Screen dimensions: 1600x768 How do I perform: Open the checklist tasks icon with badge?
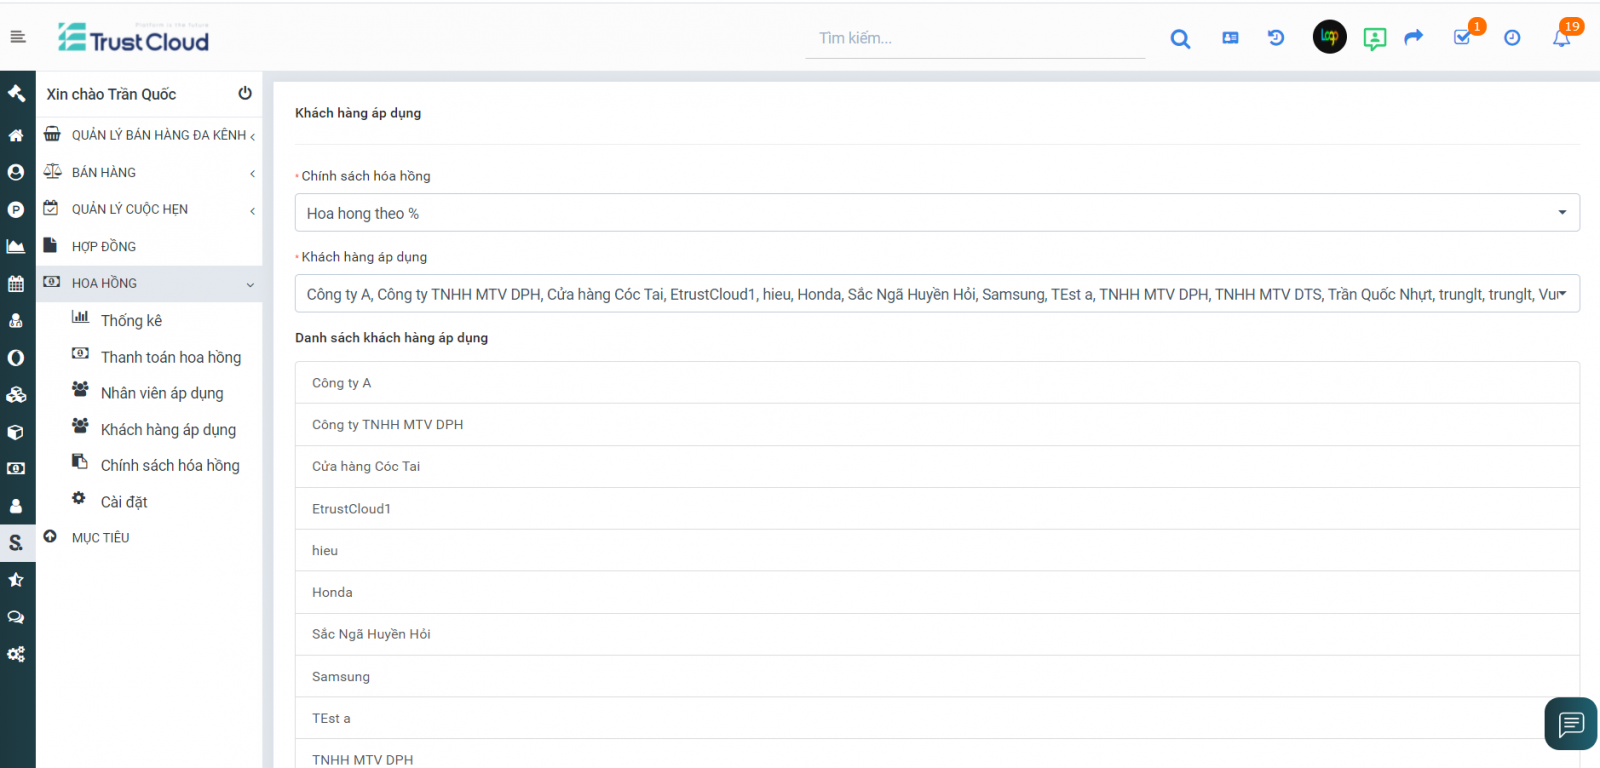tap(1462, 38)
